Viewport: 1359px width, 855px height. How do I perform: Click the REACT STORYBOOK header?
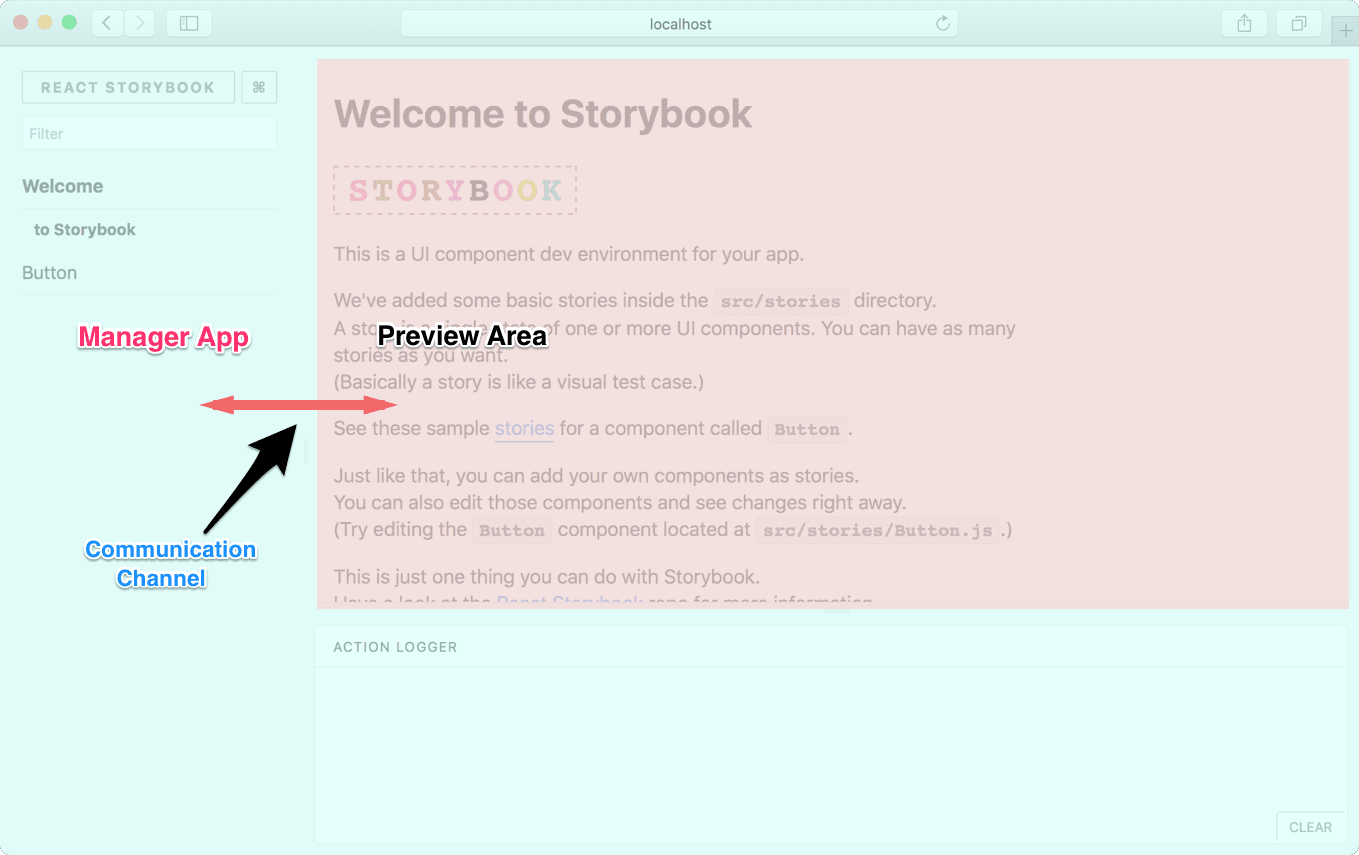pyautogui.click(x=128, y=87)
